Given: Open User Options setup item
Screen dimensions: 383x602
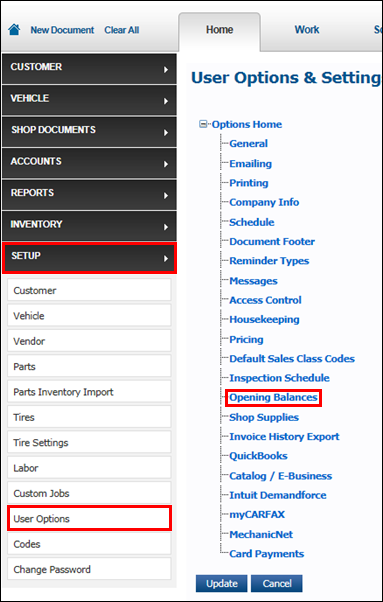Looking at the screenshot, I should coord(89,518).
